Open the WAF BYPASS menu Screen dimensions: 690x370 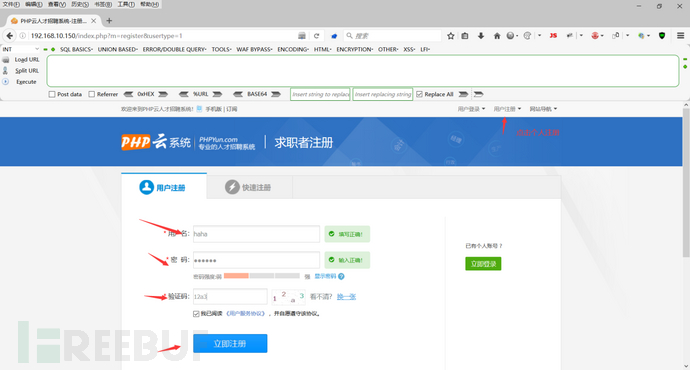tap(254, 49)
